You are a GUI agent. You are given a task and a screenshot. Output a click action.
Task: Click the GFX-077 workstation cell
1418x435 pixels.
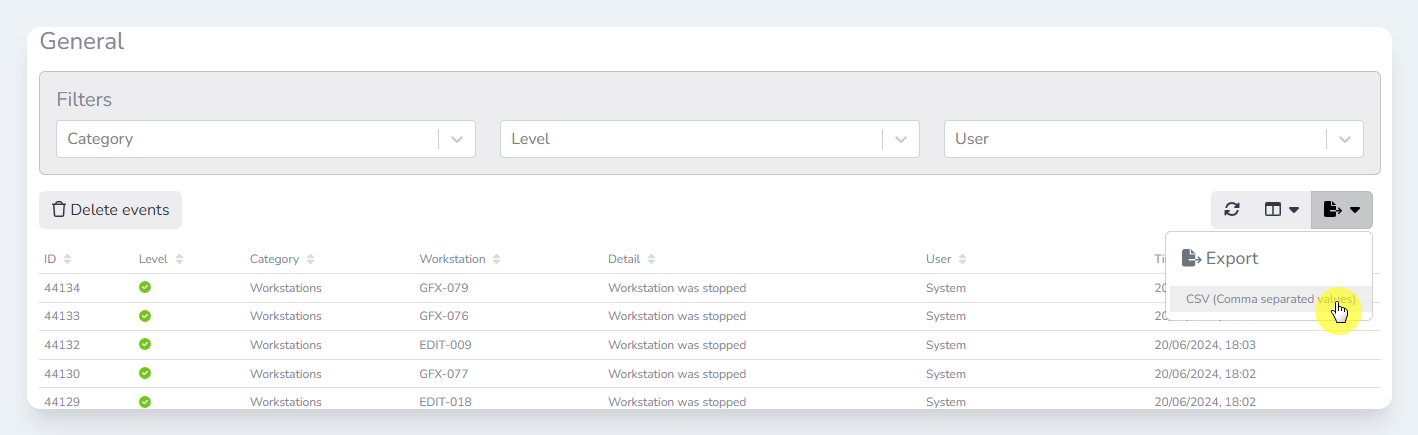pos(444,374)
